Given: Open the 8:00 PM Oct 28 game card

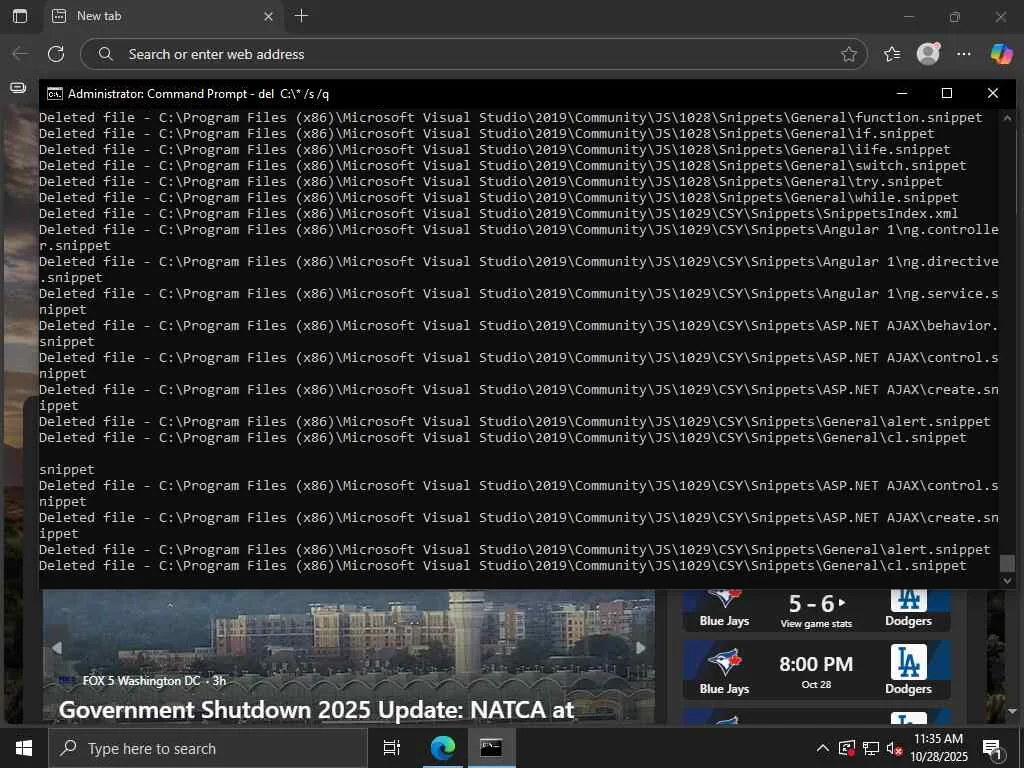Looking at the screenshot, I should 816,669.
